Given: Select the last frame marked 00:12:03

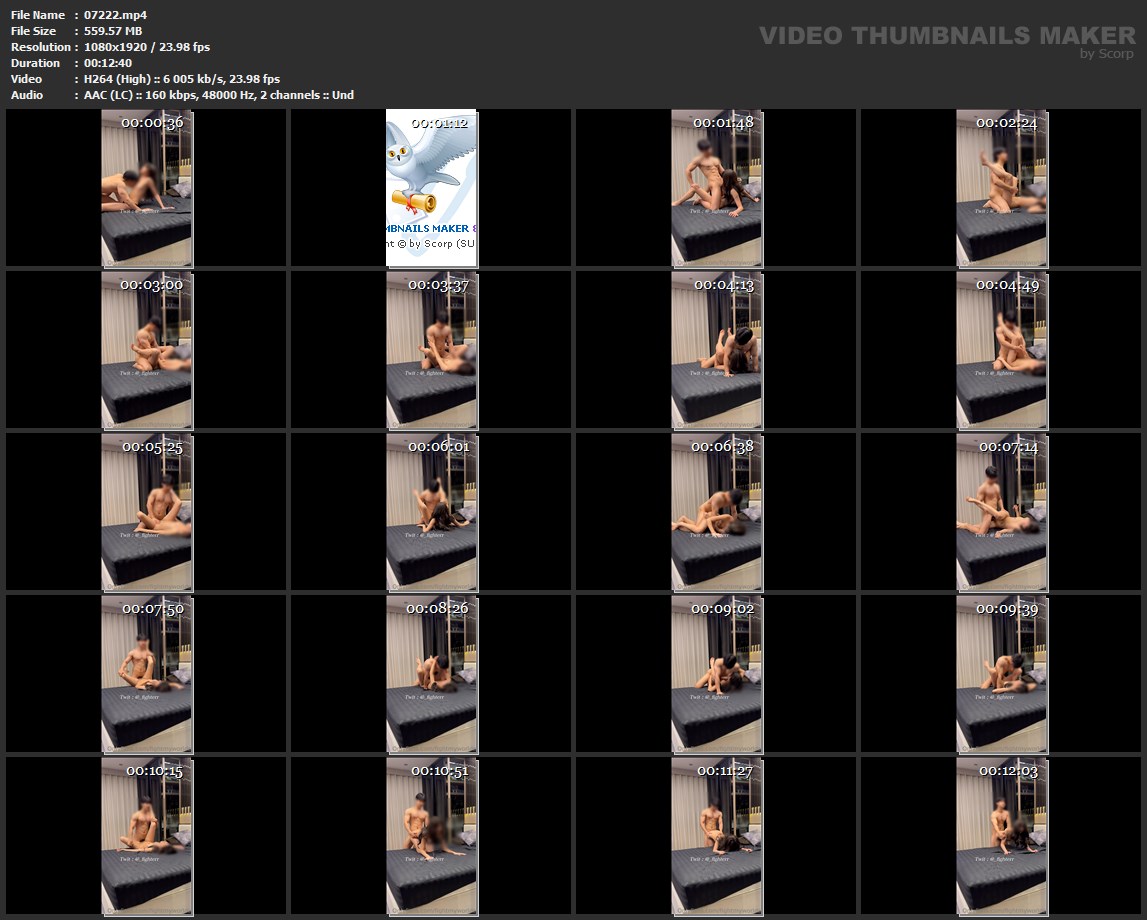Looking at the screenshot, I should click(1001, 836).
